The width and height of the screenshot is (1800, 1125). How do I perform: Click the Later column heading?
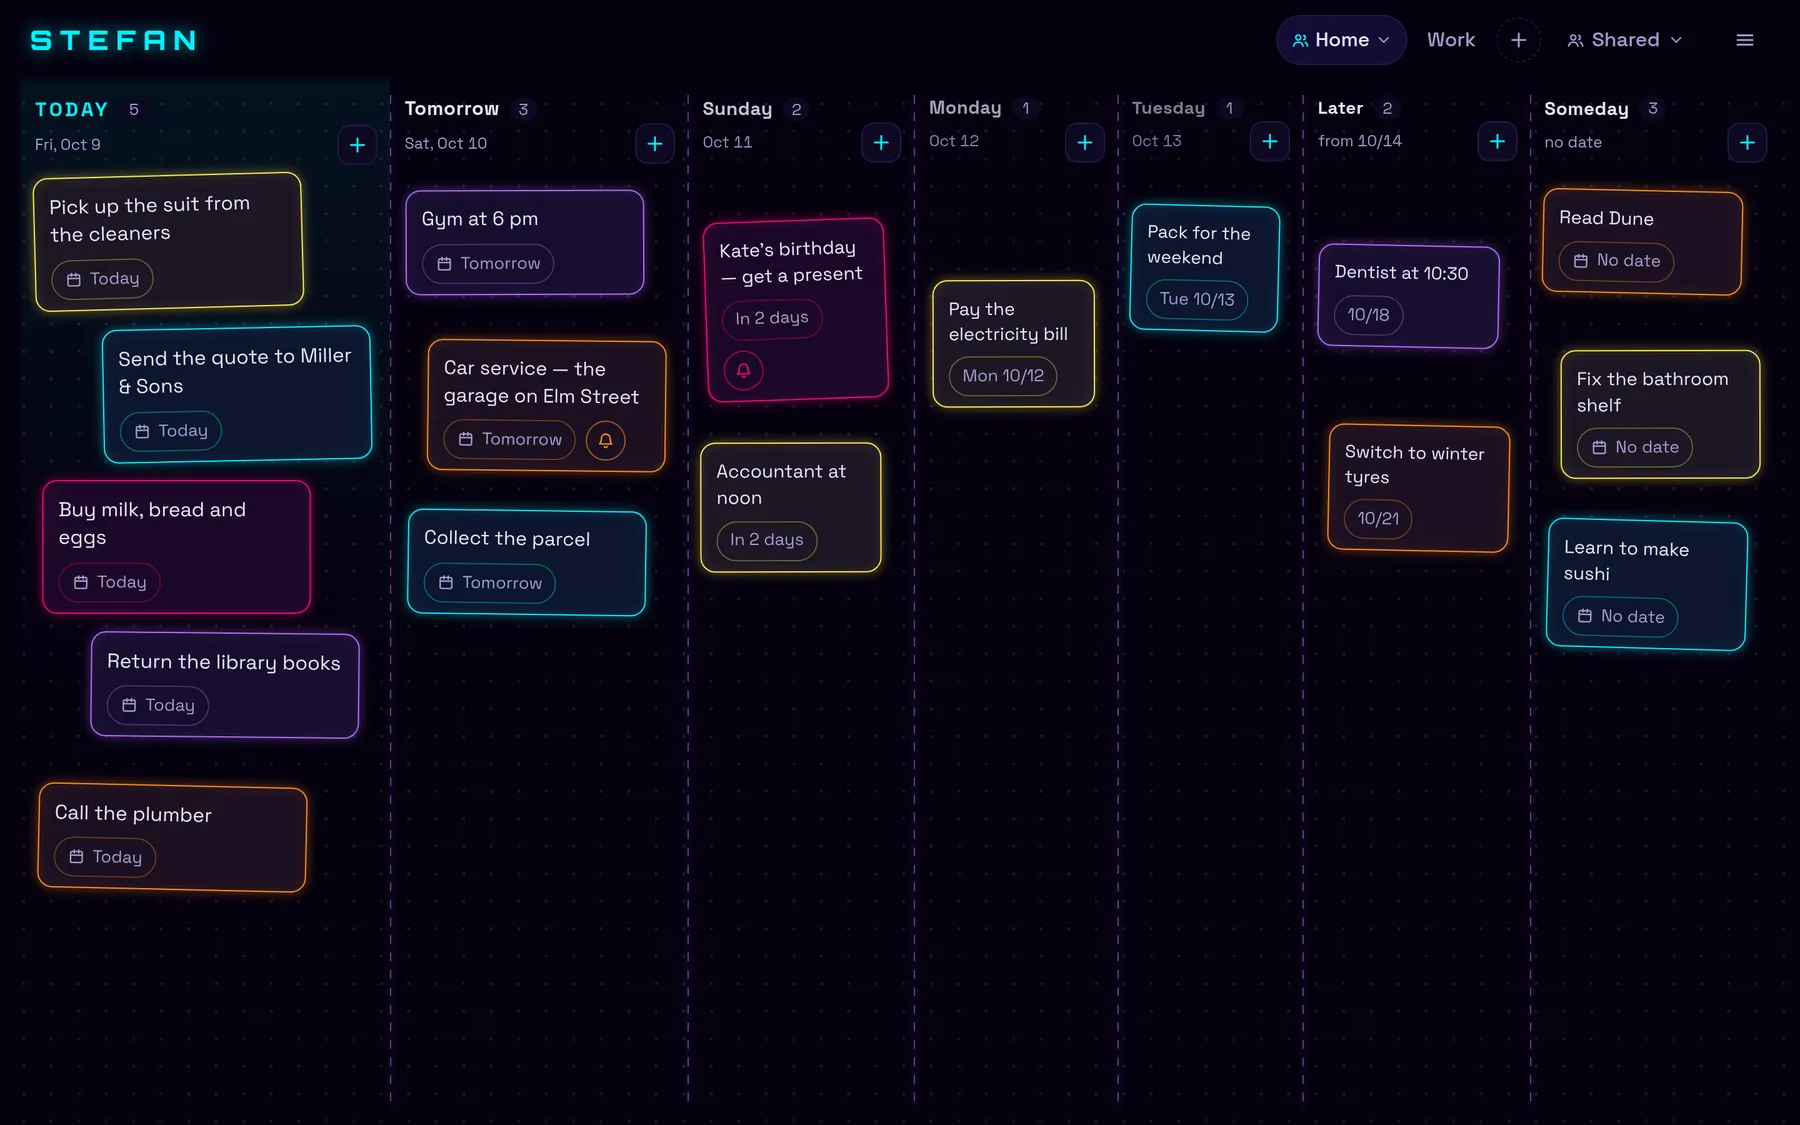coord(1340,108)
